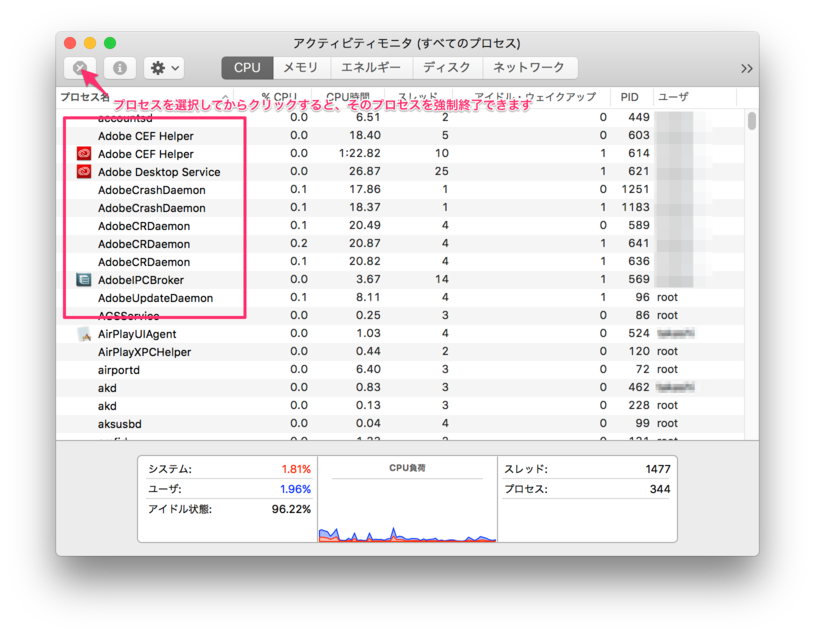The image size is (815, 636).
Task: Sort by PID column header
Action: tap(629, 97)
